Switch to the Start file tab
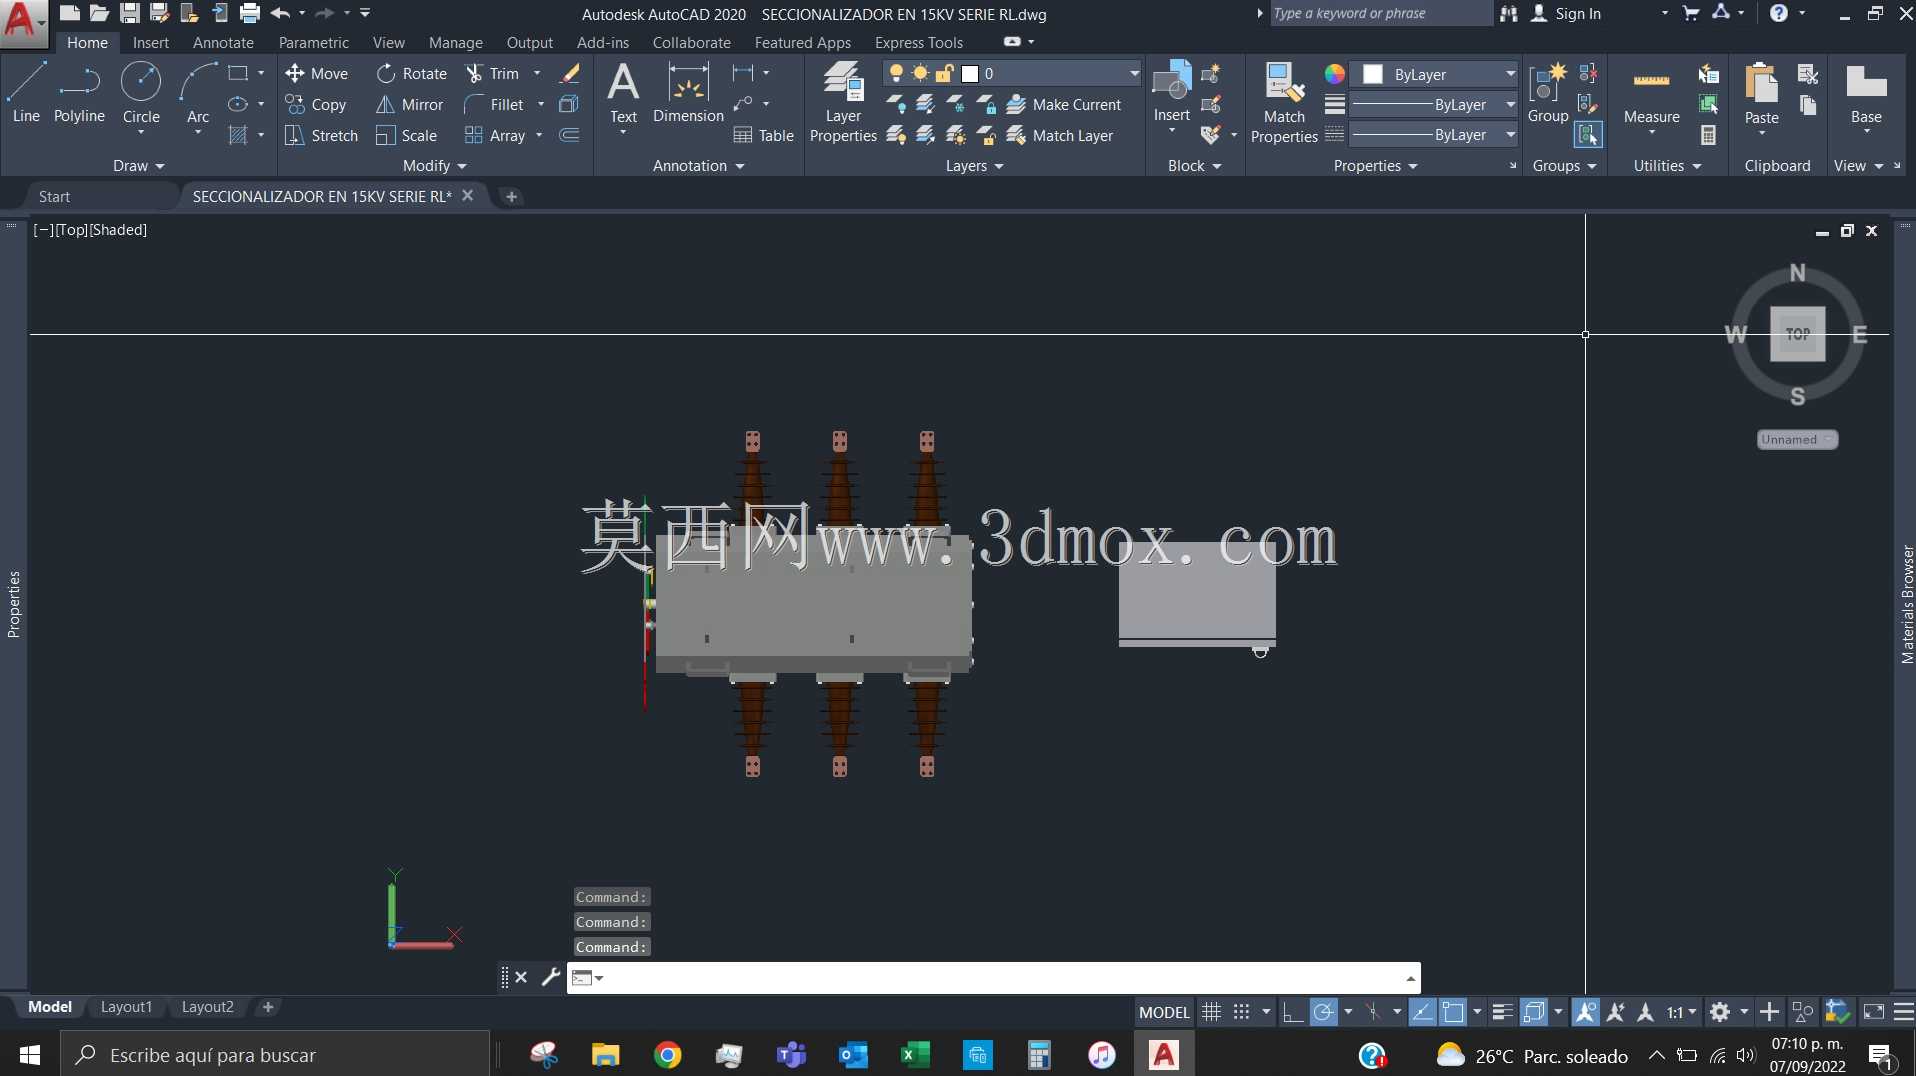This screenshot has height=1076, width=1916. point(54,196)
